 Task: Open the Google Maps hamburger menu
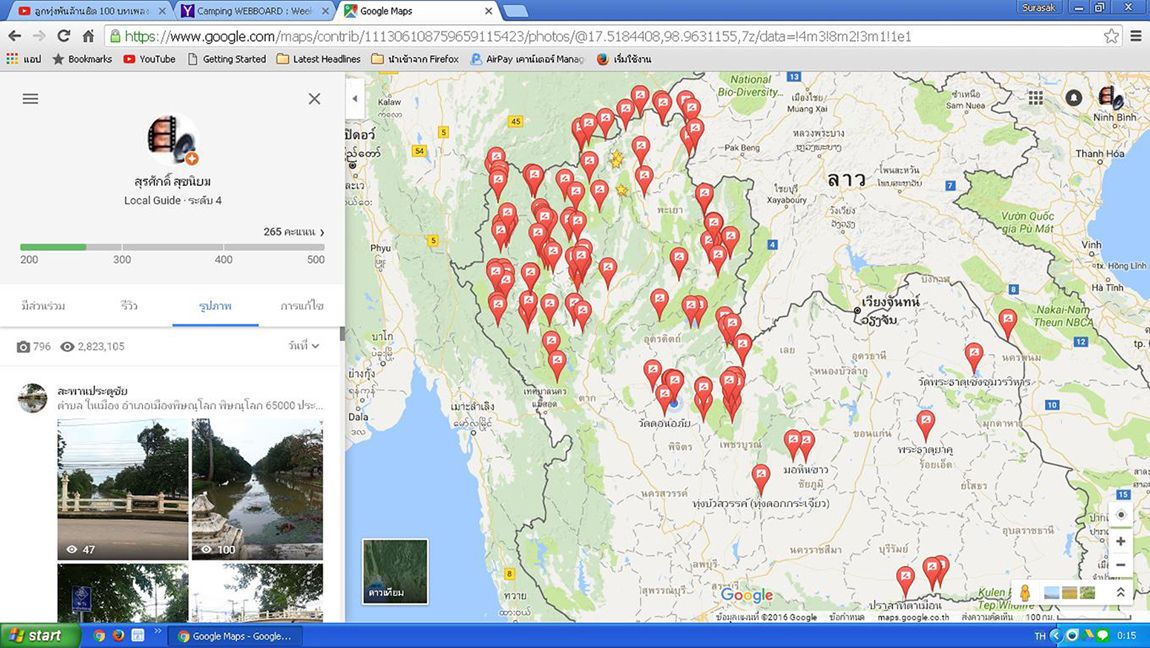click(30, 99)
